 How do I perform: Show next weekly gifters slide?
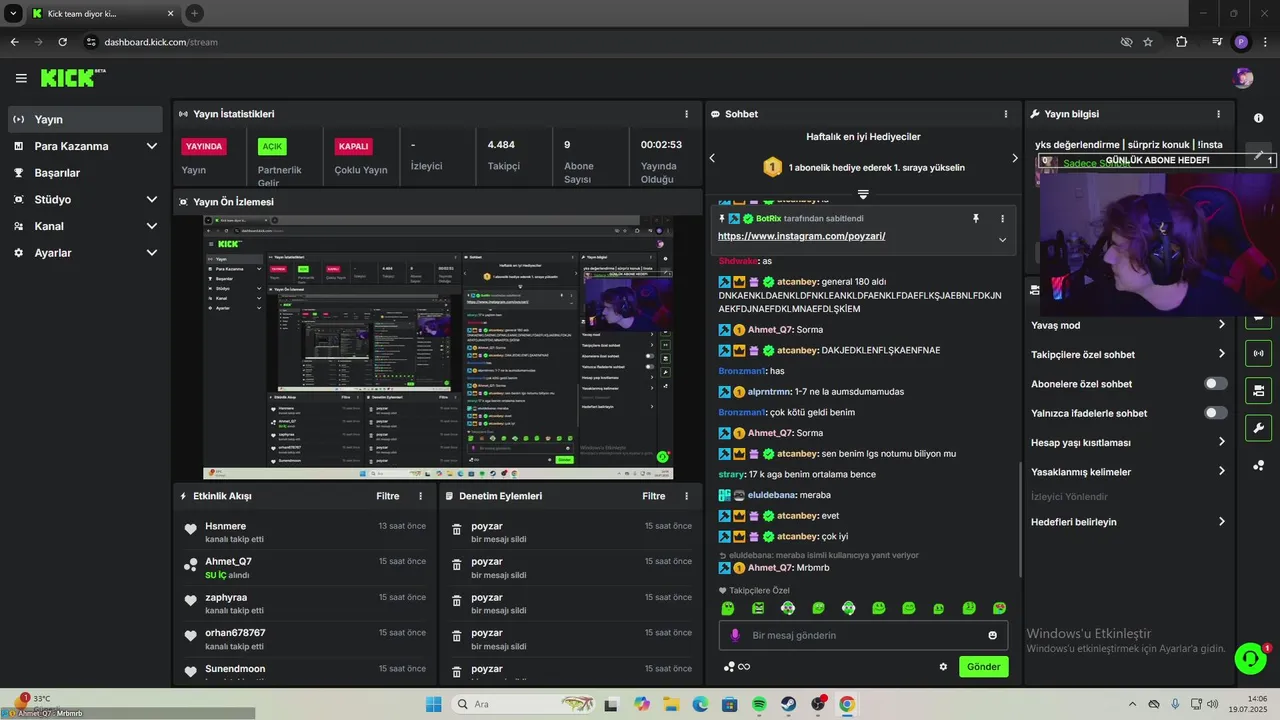click(1014, 158)
